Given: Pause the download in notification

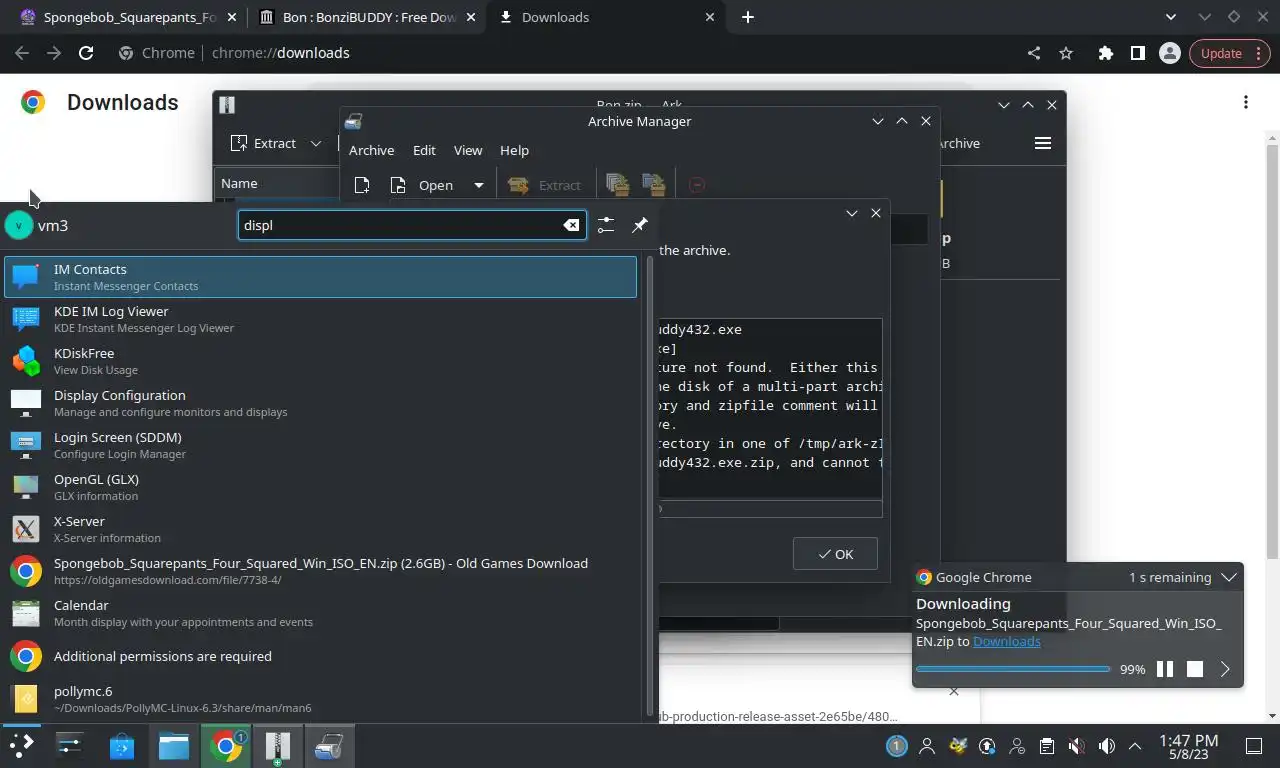Looking at the screenshot, I should [x=1165, y=669].
